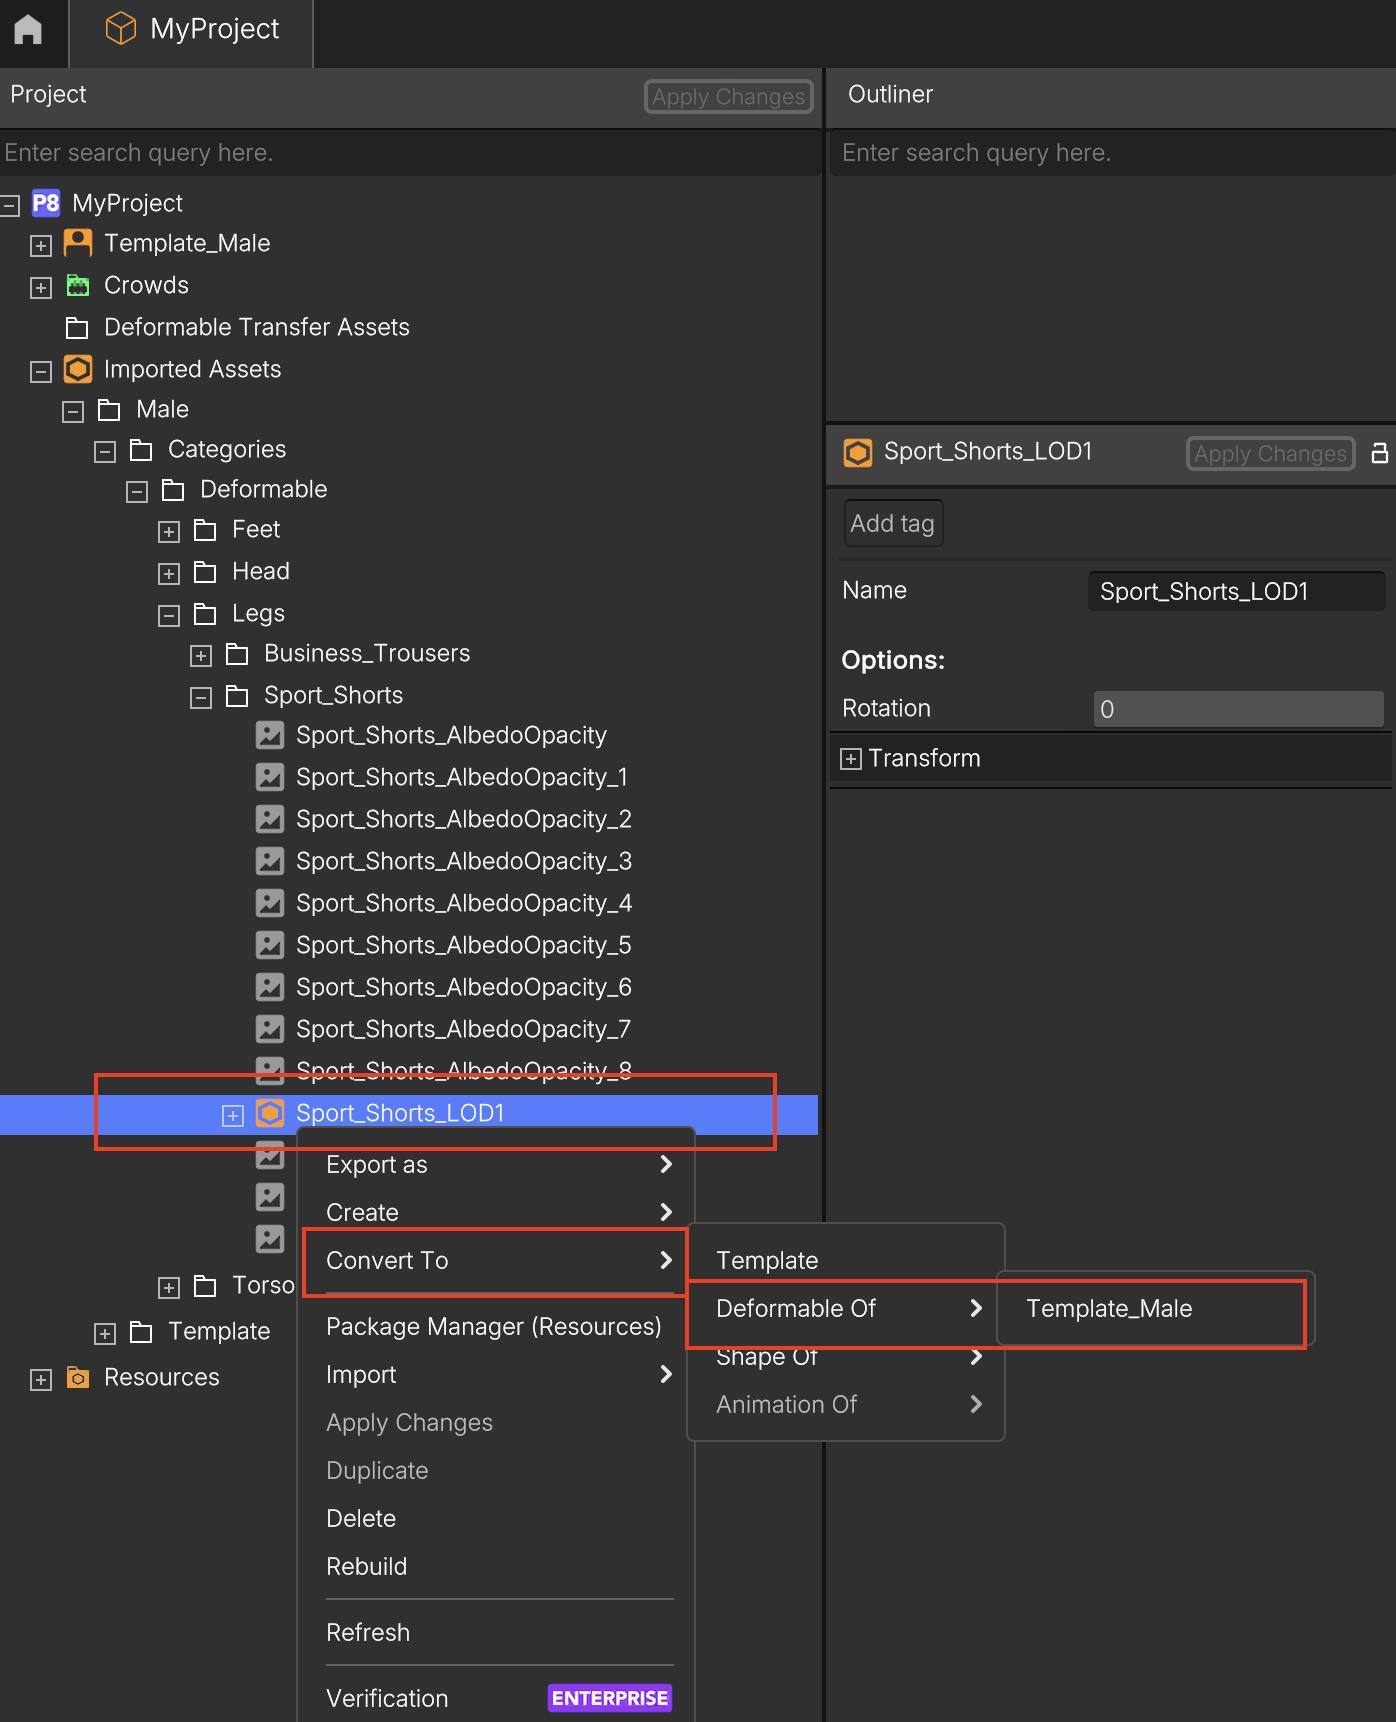Click the Resources folder orange icon

(x=78, y=1377)
